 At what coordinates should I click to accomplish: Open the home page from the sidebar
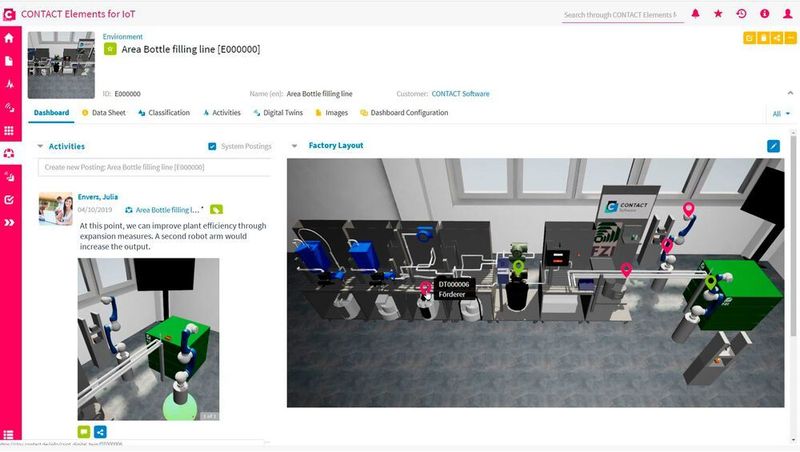point(9,38)
